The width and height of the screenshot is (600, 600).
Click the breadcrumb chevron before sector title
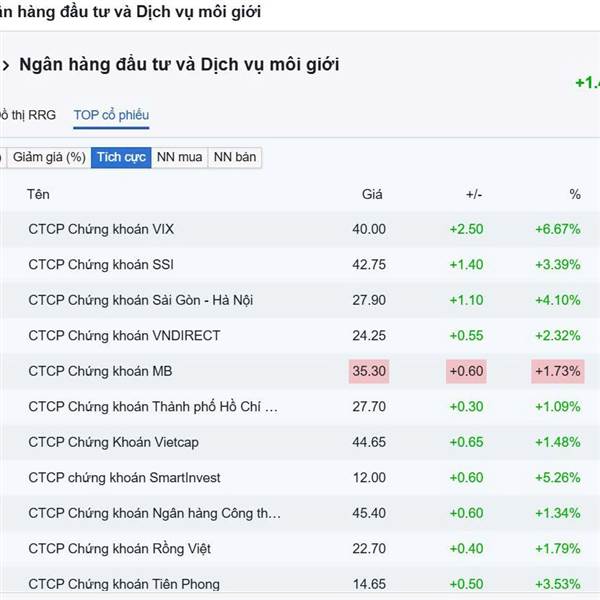coord(6,65)
